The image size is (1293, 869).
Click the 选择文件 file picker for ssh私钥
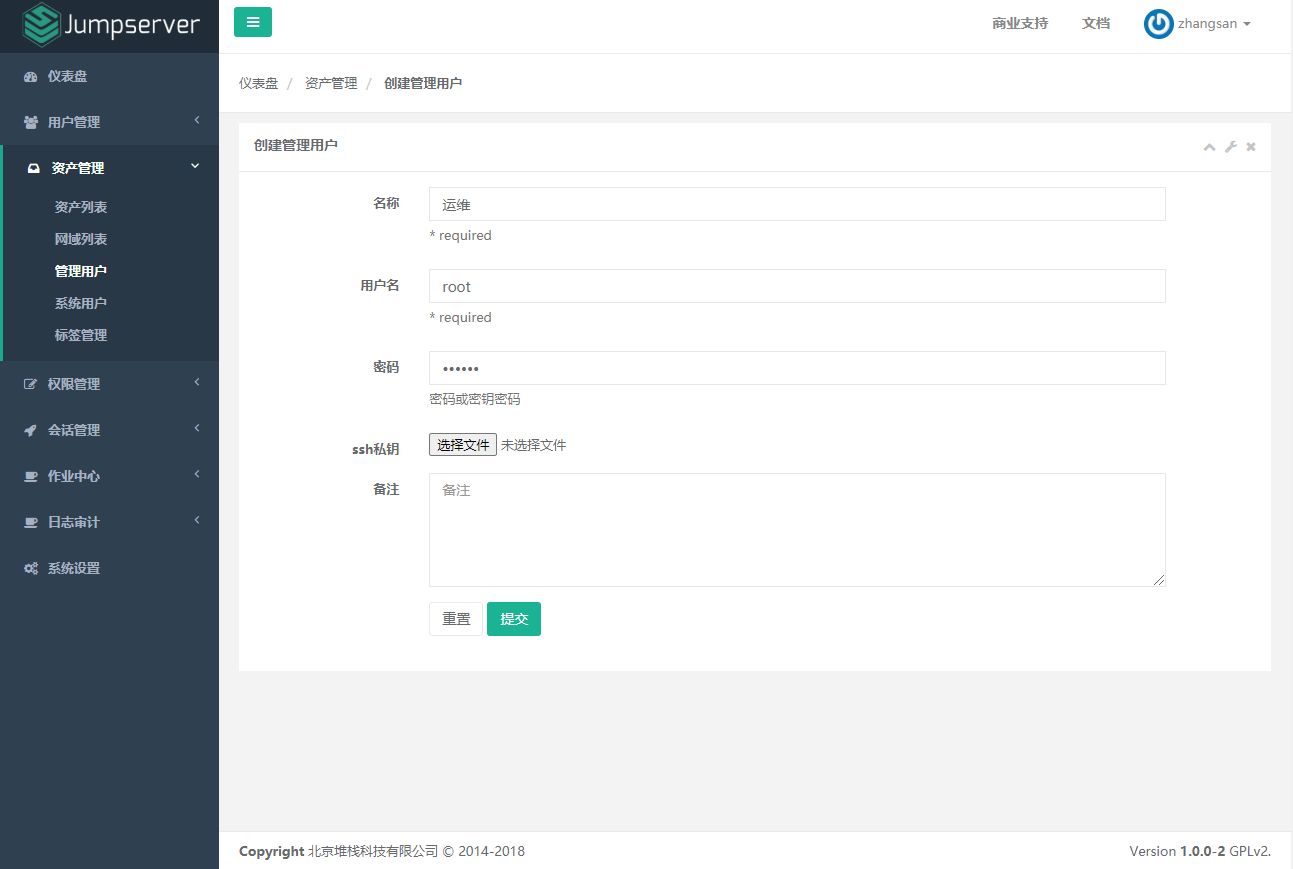coord(462,444)
